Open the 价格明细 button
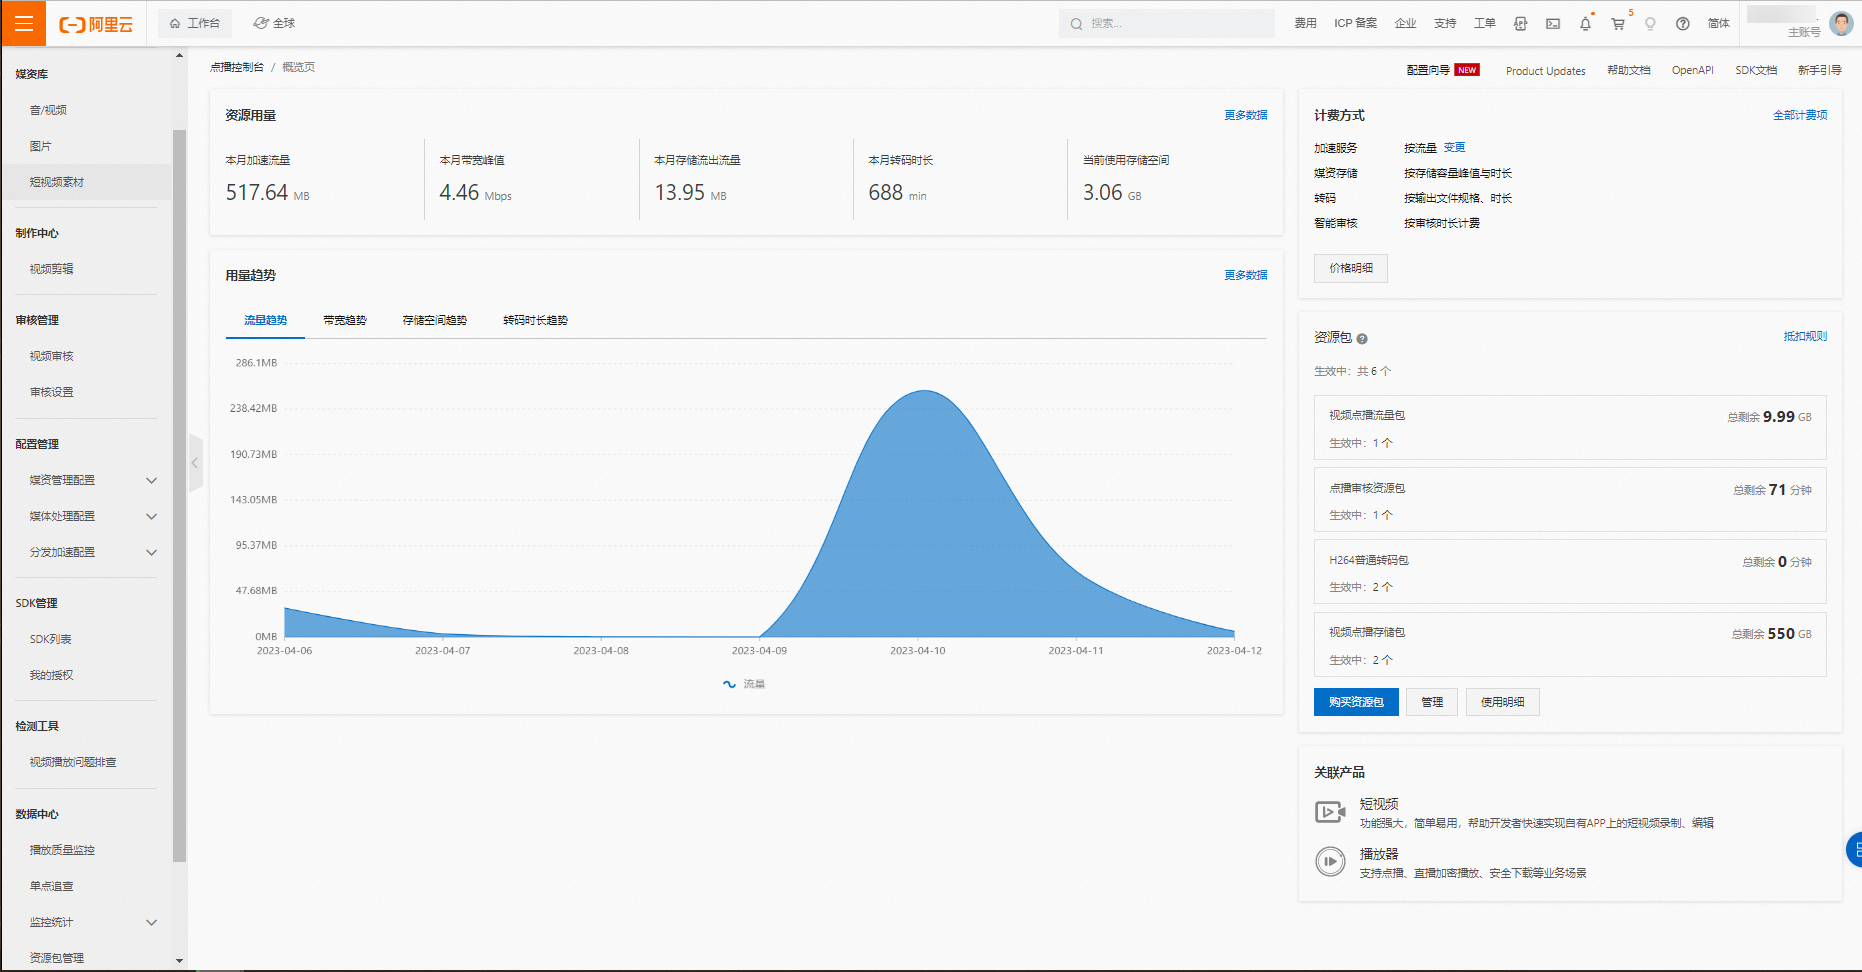1862x972 pixels. click(1350, 268)
